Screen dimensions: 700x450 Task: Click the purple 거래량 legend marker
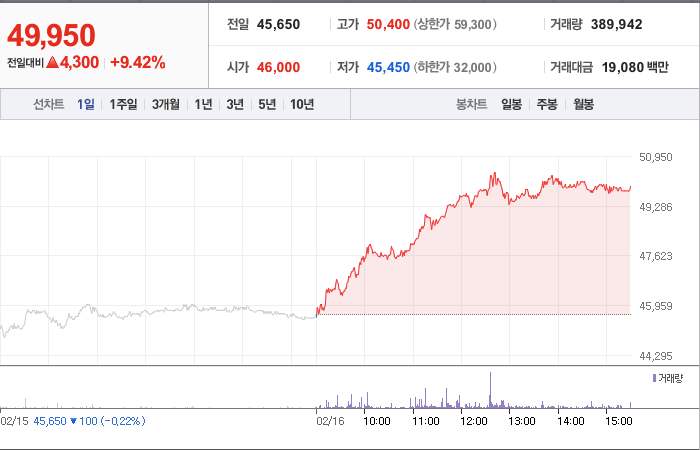(654, 379)
